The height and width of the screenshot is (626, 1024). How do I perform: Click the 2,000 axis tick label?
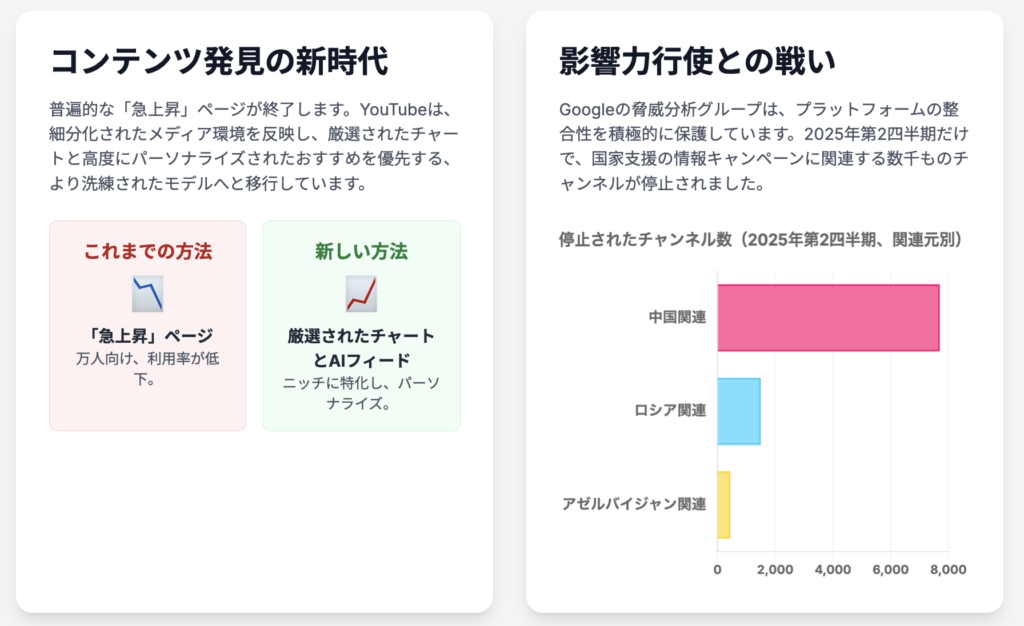point(775,569)
